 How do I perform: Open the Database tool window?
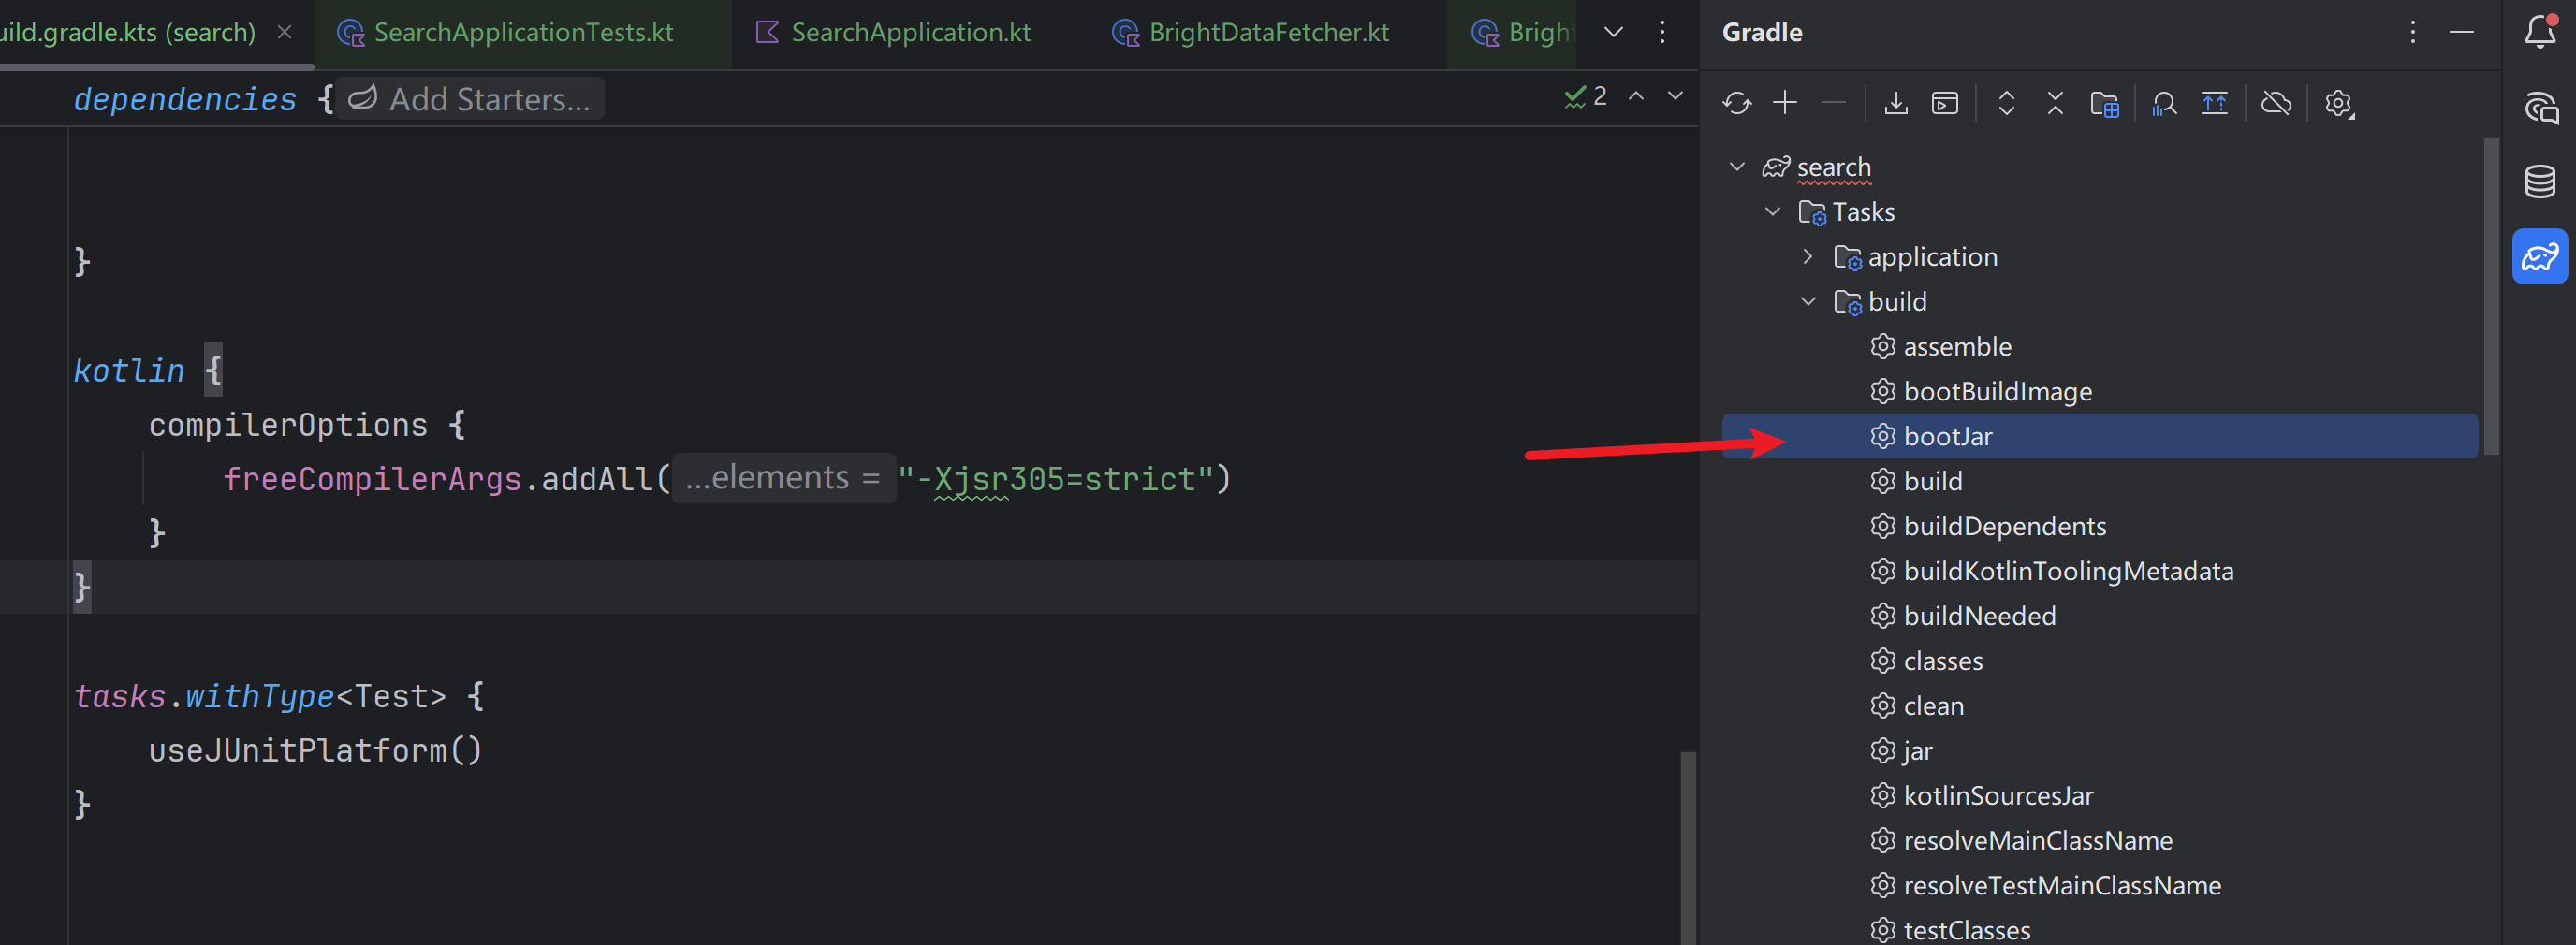(2539, 181)
